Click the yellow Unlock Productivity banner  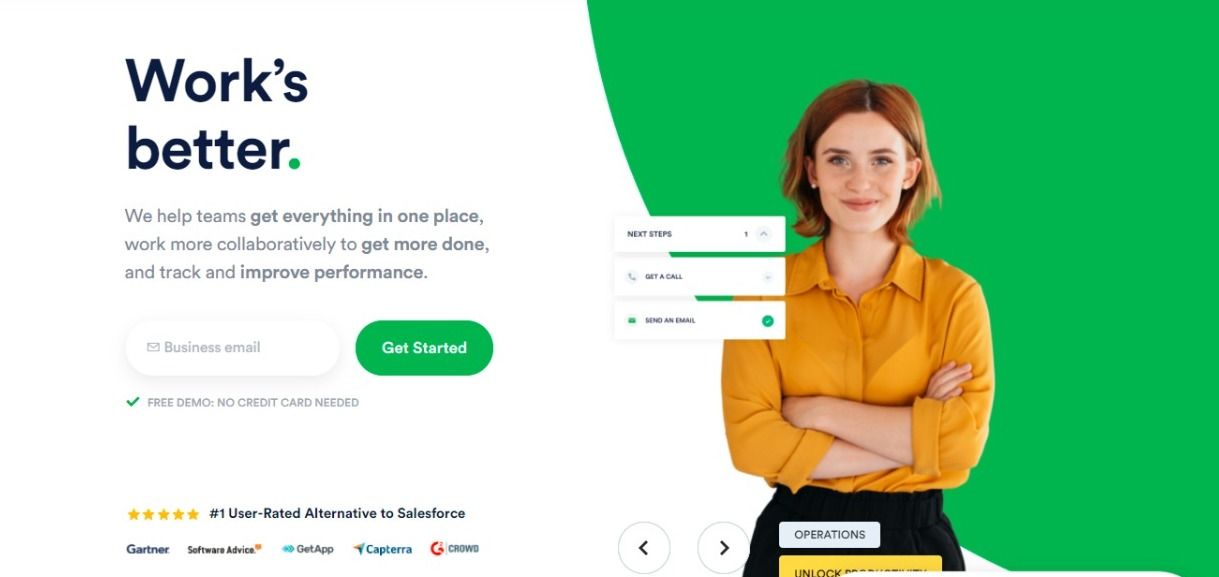tap(860, 566)
